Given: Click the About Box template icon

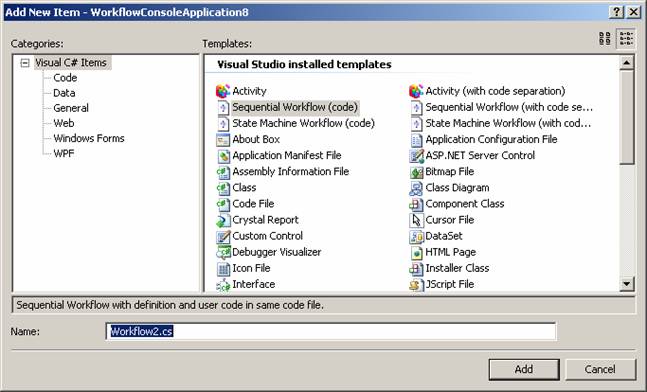Looking at the screenshot, I should 223,139.
